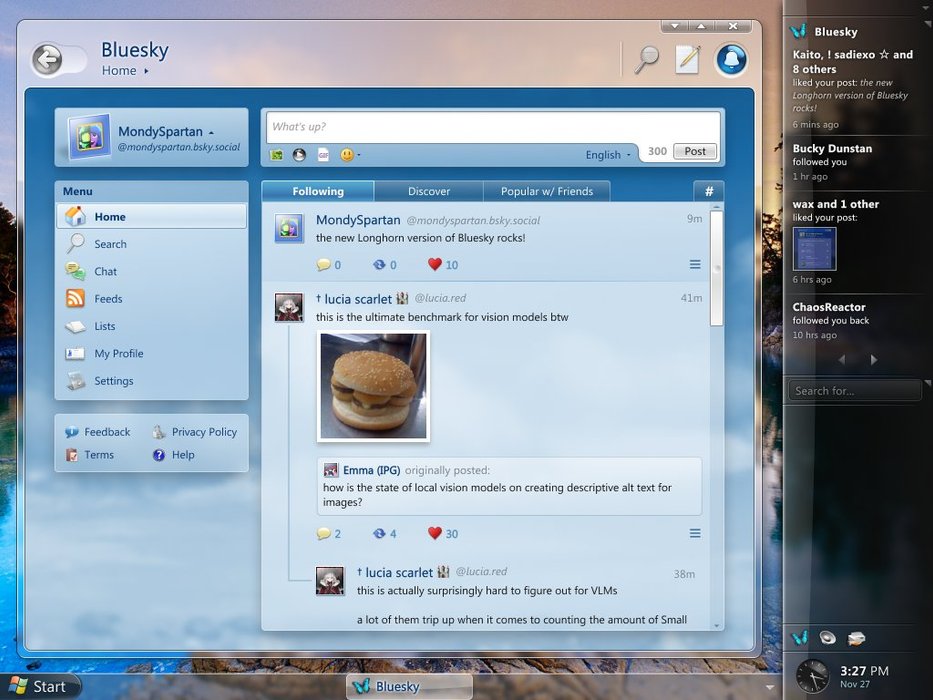
Task: Open Search from the Menu panel
Action: (x=152, y=244)
